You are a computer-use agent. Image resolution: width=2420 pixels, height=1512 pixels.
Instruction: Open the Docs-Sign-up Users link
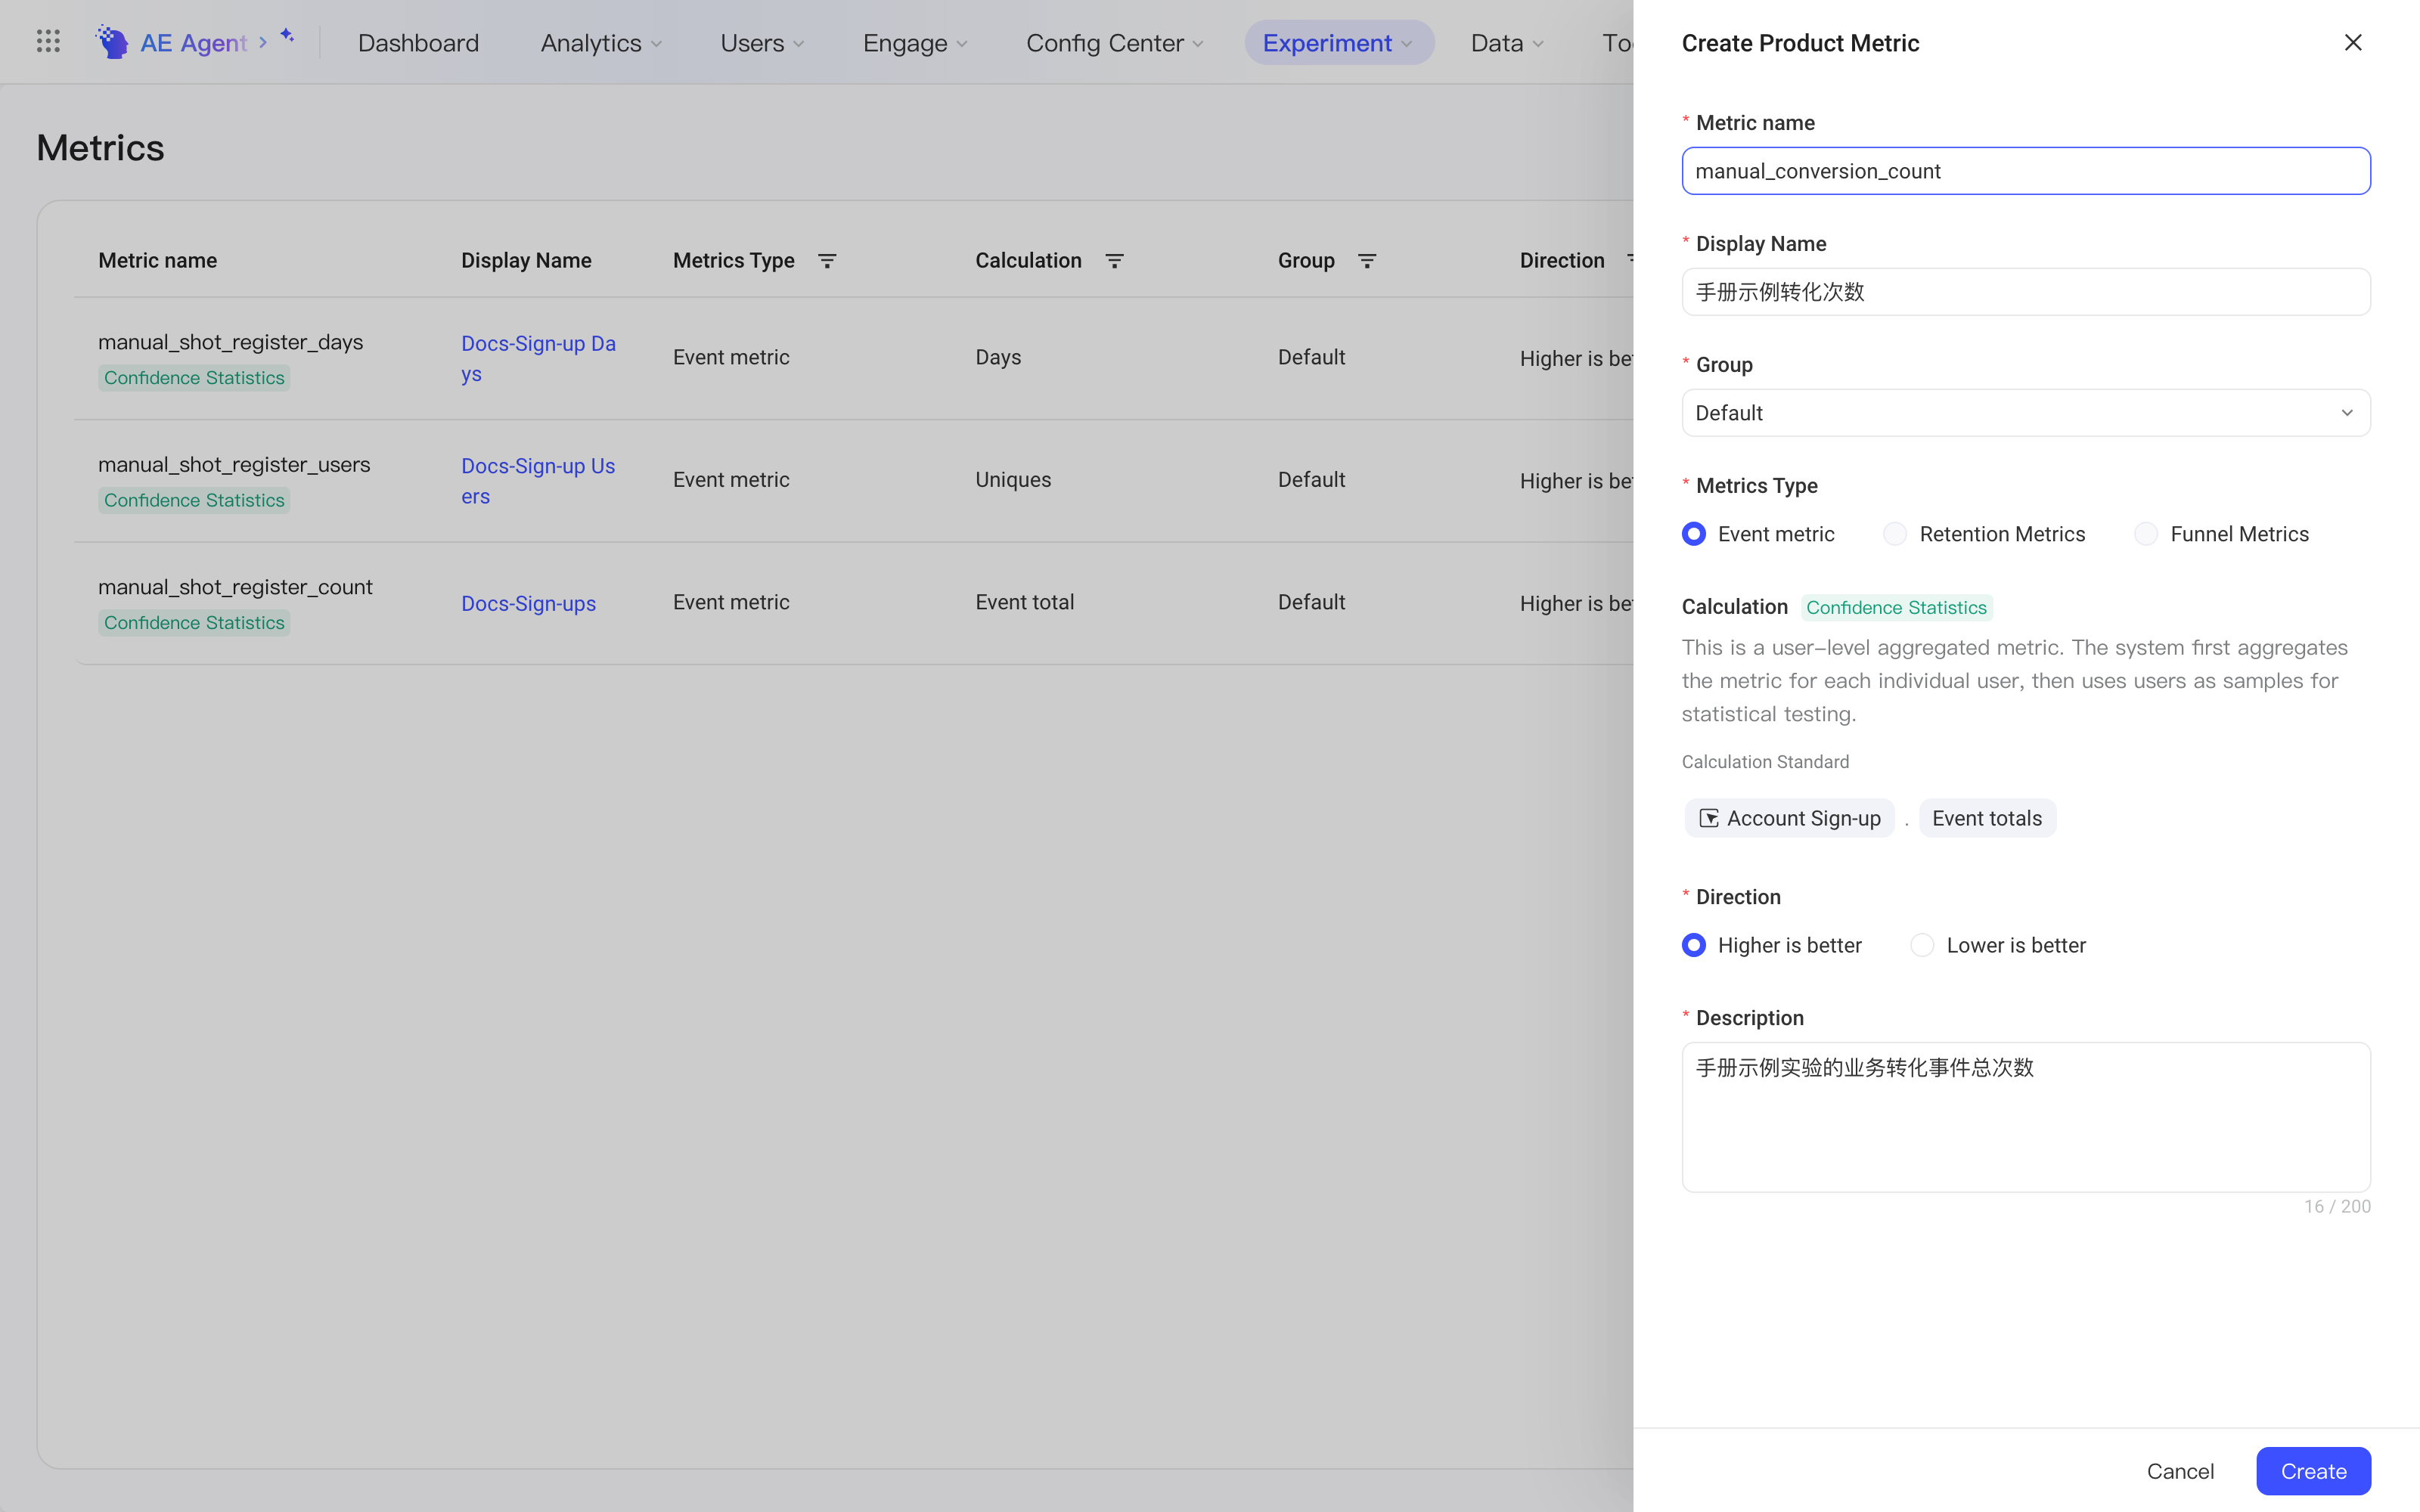coord(538,481)
